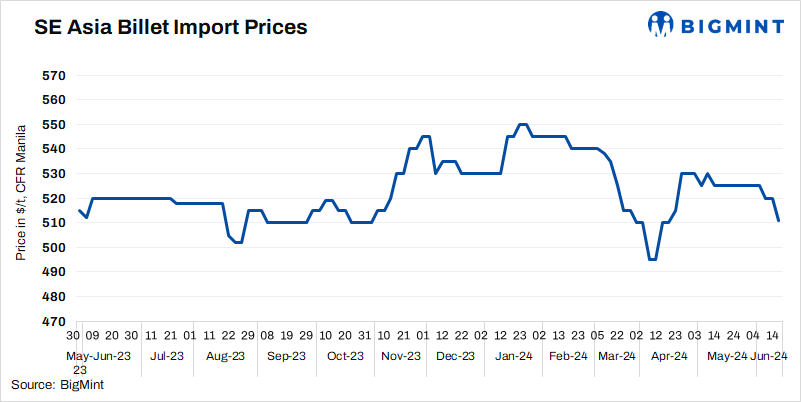Select the Aug-23 month label
The image size is (801, 402).
coord(225,355)
